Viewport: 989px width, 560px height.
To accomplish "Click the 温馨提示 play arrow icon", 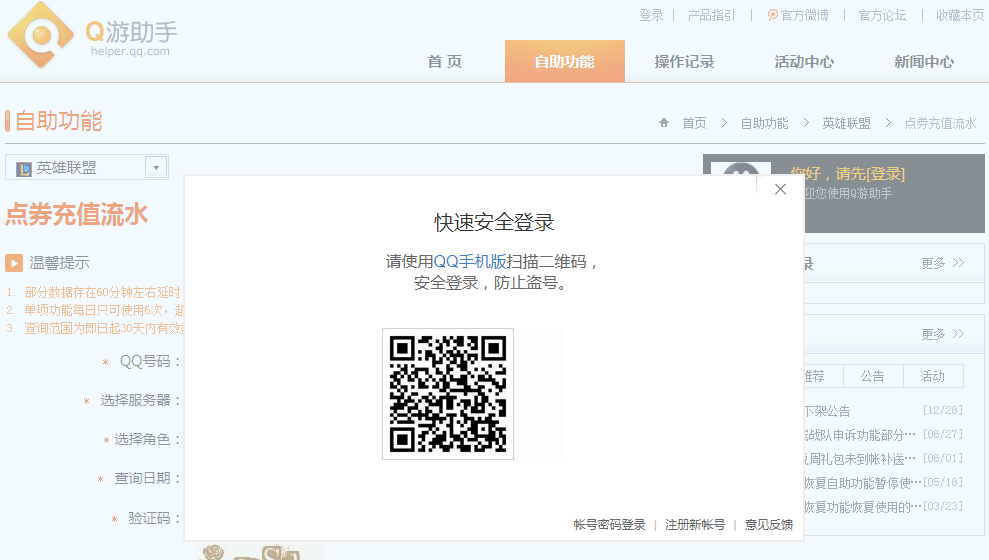I will pyautogui.click(x=14, y=262).
